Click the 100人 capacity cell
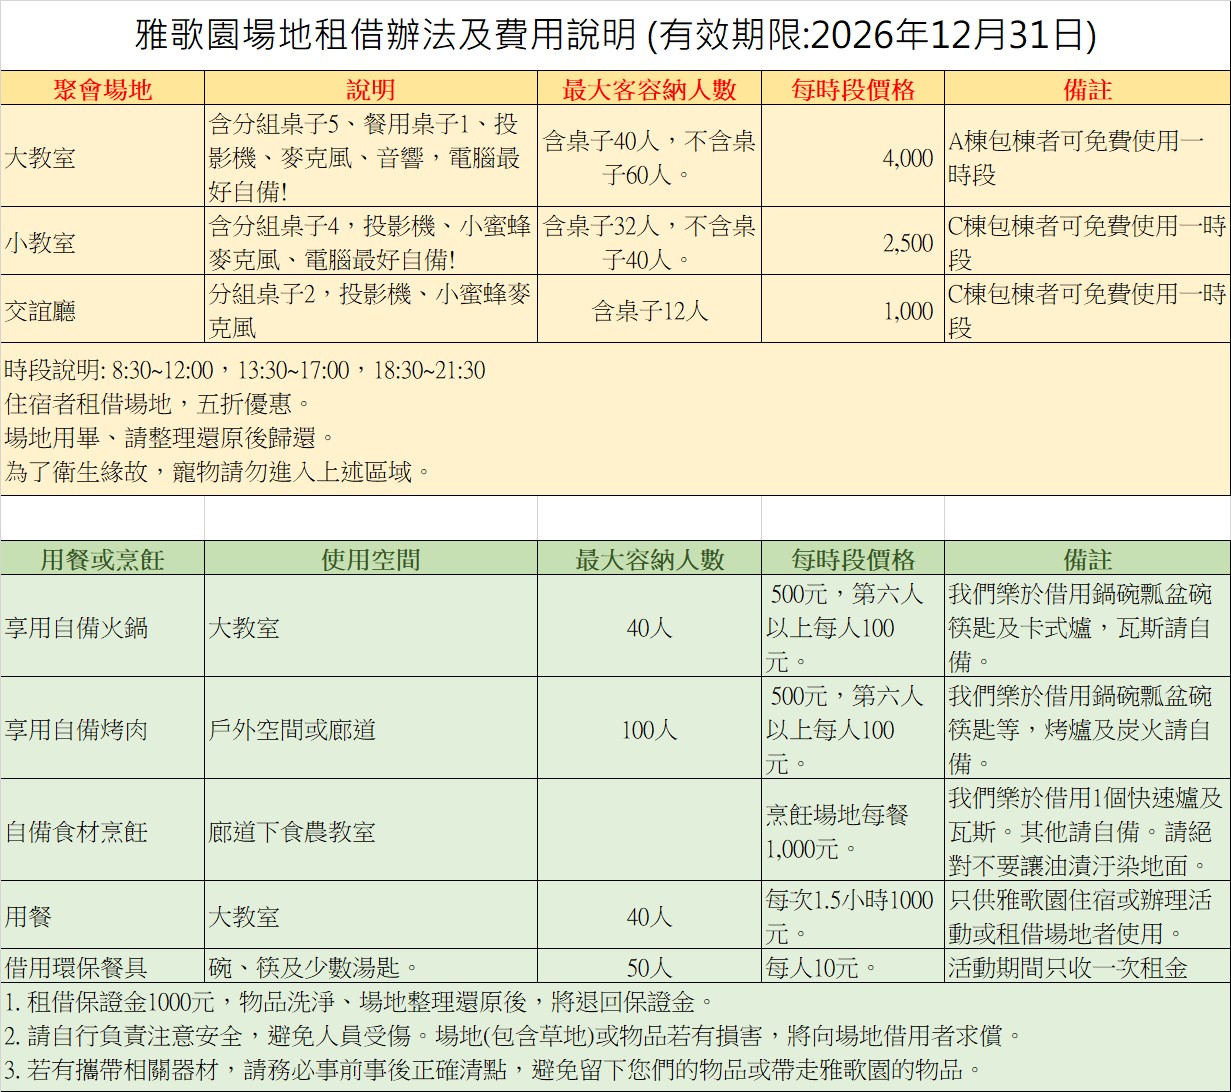The width and height of the screenshot is (1231, 1092). coord(649,729)
